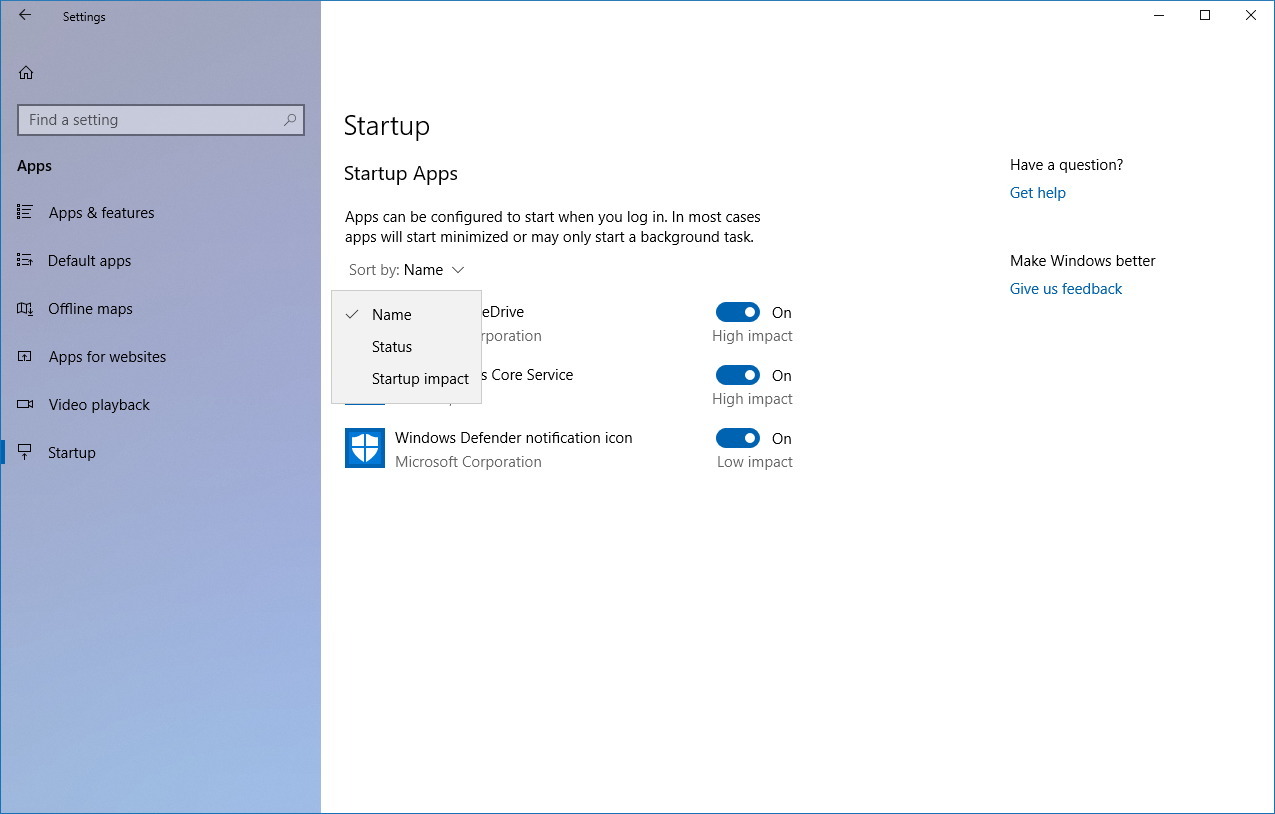Click the Low impact text
This screenshot has height=814, width=1275.
[x=755, y=462]
